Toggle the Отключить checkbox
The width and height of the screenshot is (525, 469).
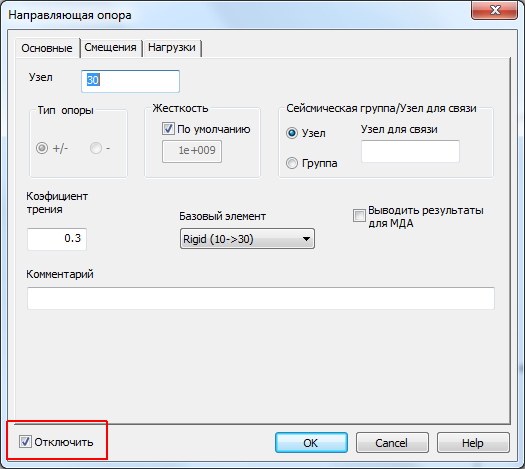(25, 442)
